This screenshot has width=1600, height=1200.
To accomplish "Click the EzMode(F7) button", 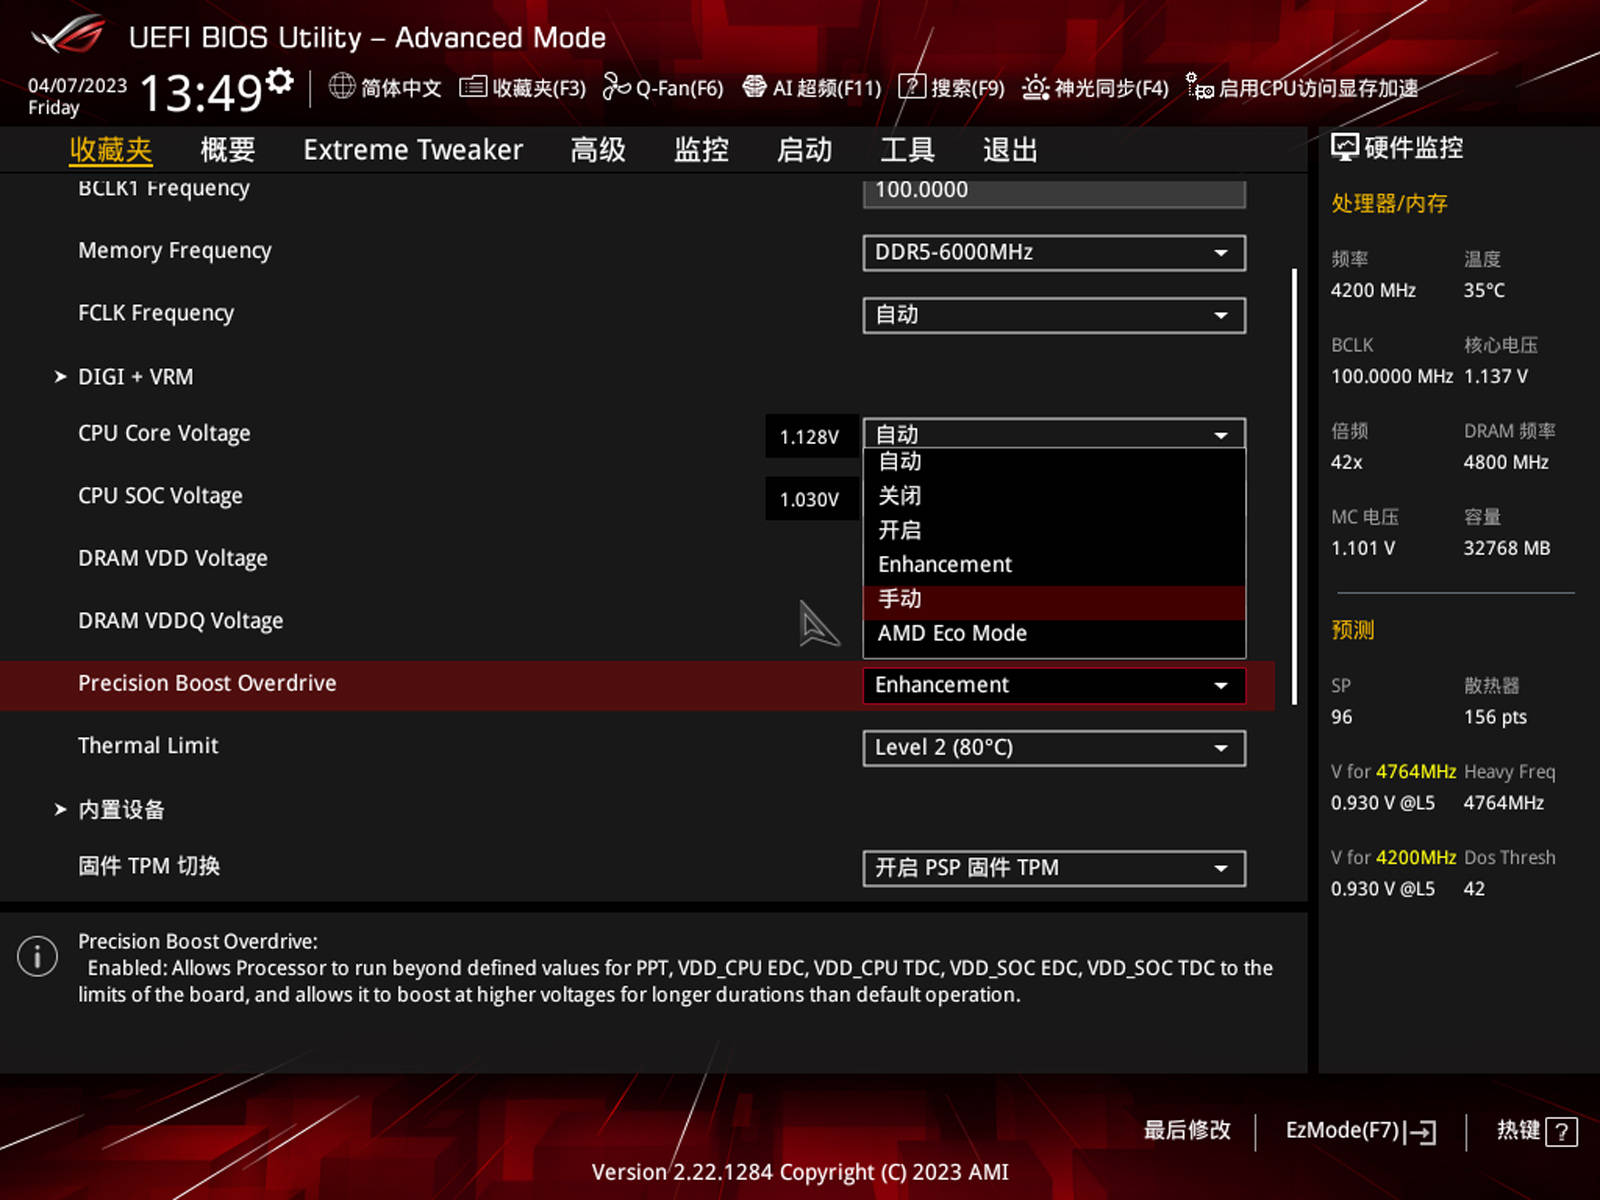I will pyautogui.click(x=1361, y=1131).
